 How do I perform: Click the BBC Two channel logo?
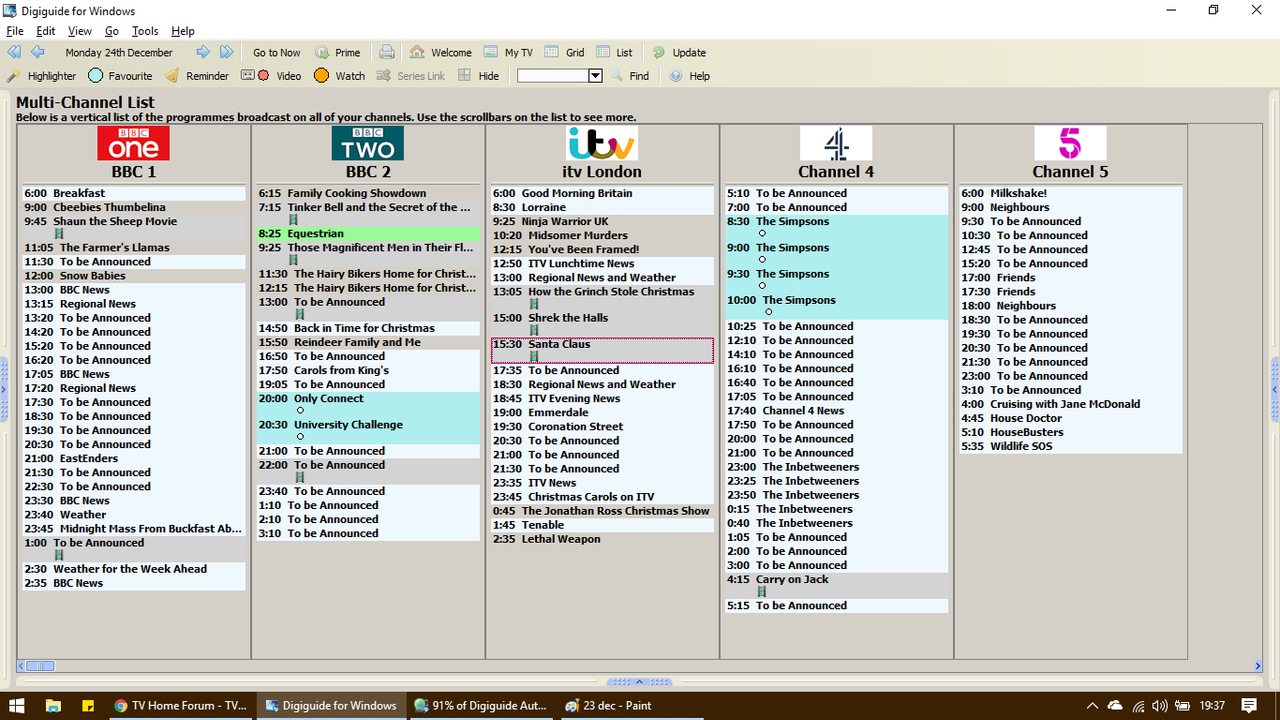tap(368, 143)
